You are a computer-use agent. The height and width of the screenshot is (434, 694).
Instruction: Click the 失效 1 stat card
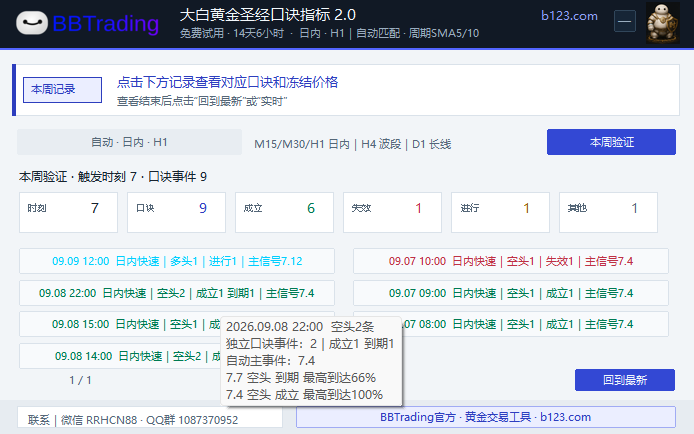pos(393,212)
